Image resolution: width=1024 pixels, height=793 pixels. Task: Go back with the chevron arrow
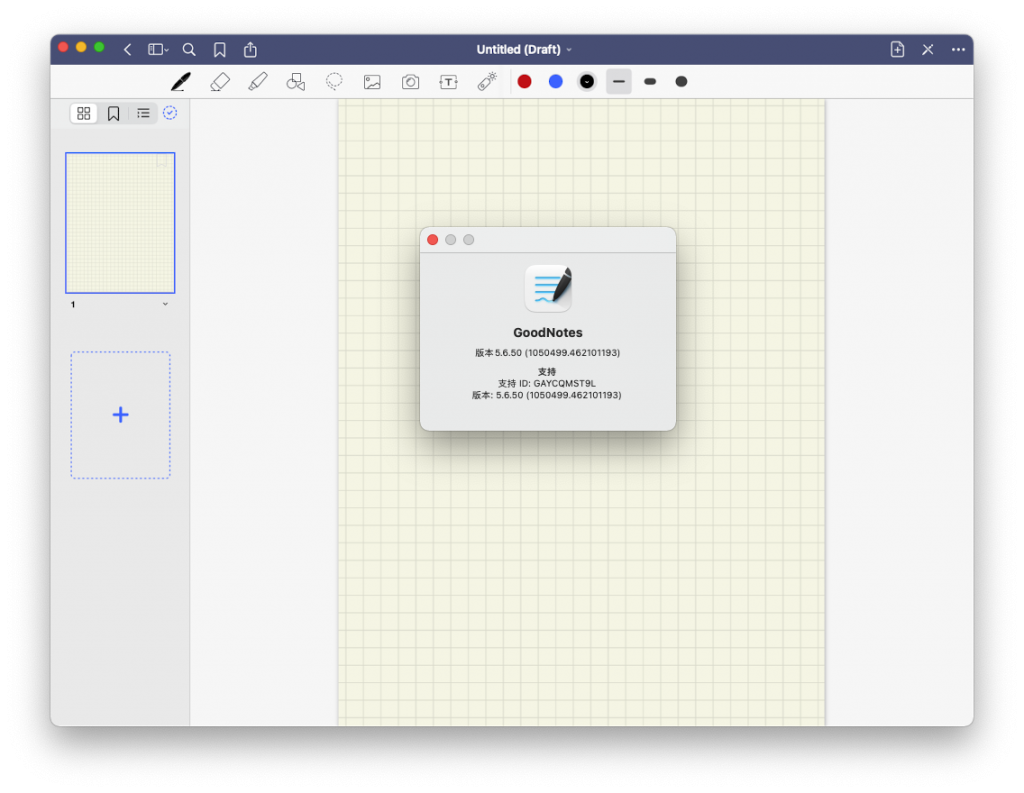point(128,50)
